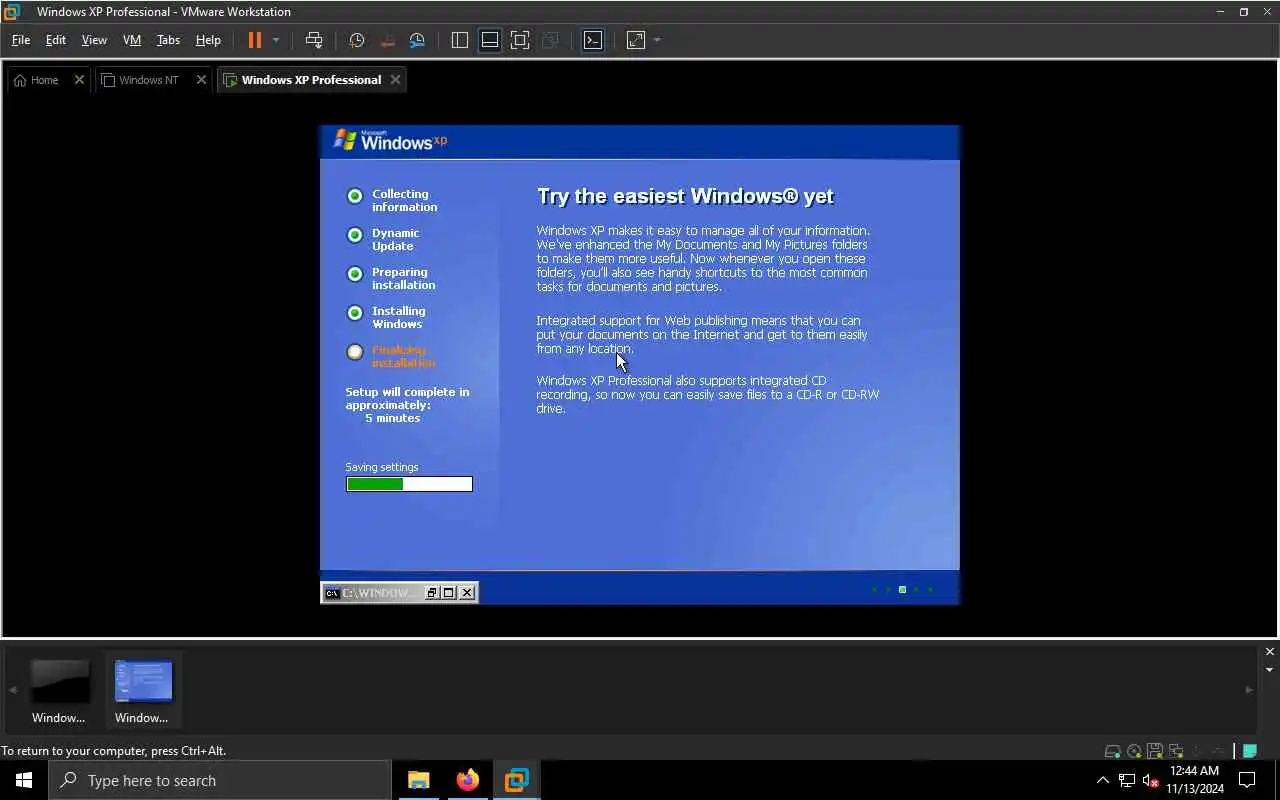The image size is (1280, 800).
Task: Open the Edit menu
Action: point(56,40)
